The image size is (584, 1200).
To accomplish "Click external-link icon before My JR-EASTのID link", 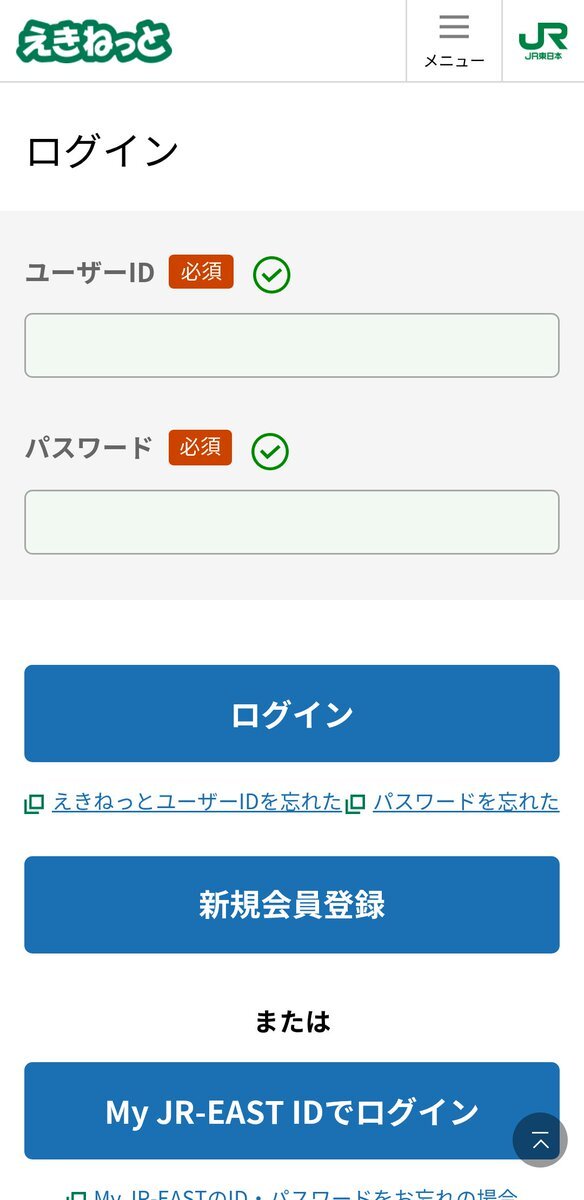I will tap(76, 1193).
